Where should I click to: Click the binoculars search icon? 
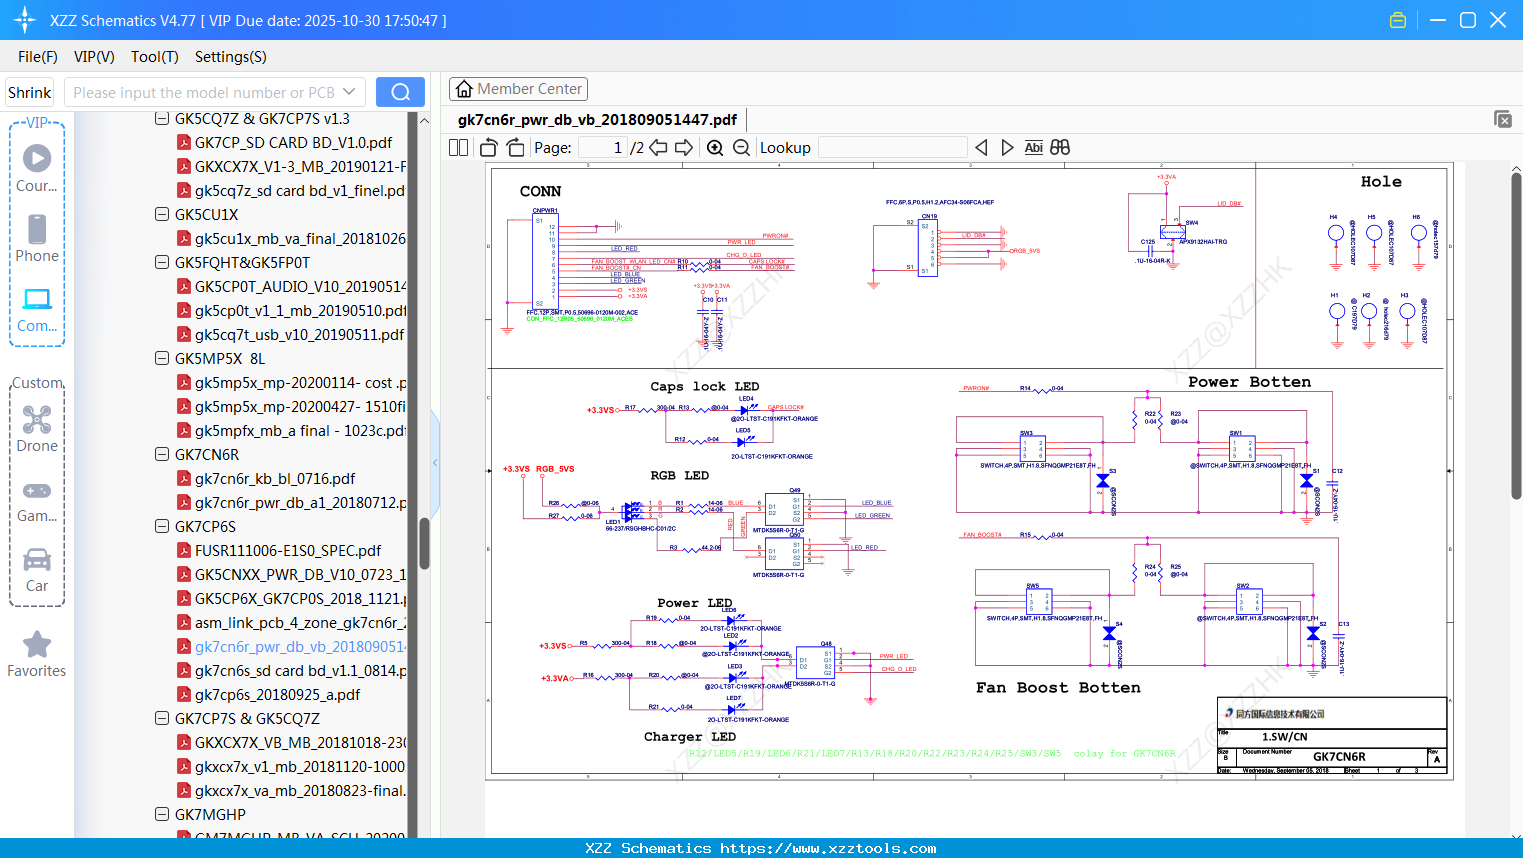pyautogui.click(x=1060, y=148)
